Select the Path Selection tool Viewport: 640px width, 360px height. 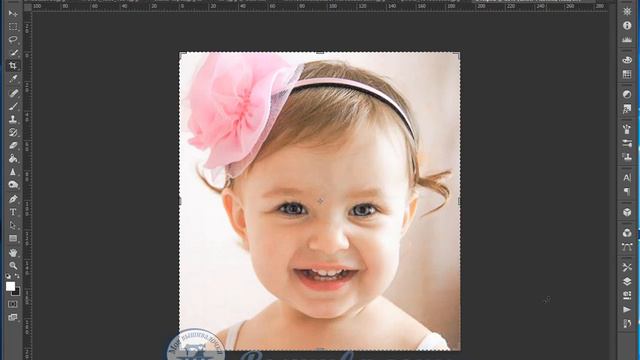(x=13, y=225)
